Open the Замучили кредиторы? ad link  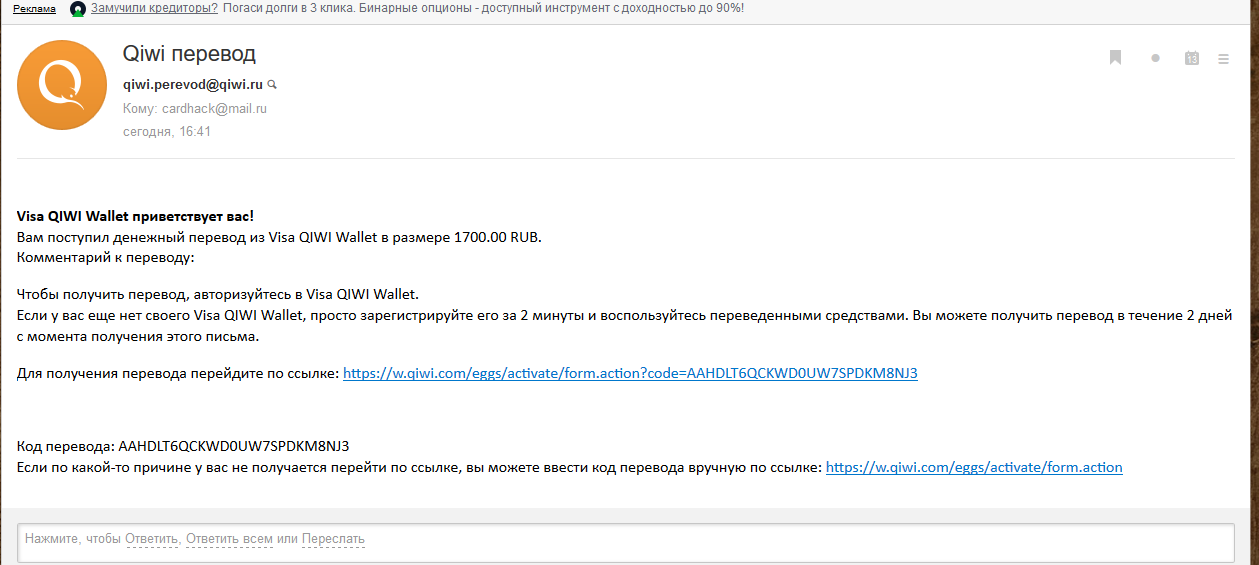pos(154,9)
